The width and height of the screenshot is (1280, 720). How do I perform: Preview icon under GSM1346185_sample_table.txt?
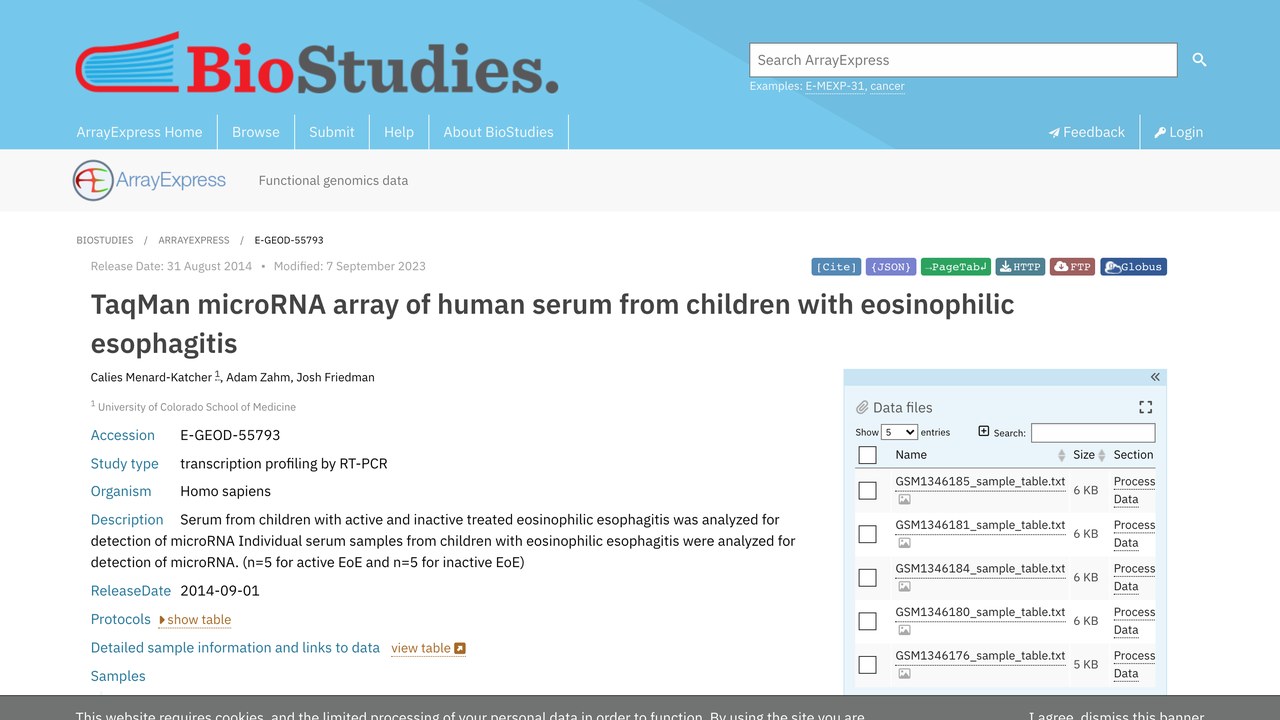[x=904, y=499]
